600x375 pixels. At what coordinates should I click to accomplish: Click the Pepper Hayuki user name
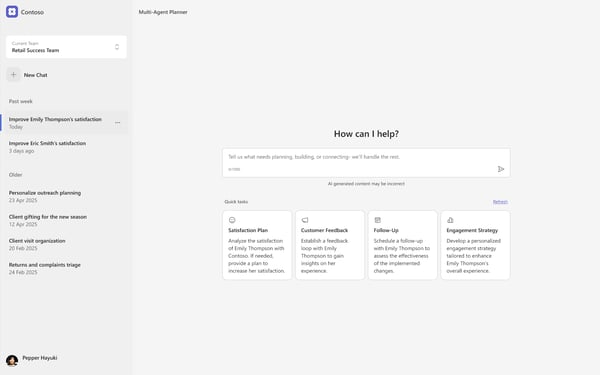[x=40, y=358]
